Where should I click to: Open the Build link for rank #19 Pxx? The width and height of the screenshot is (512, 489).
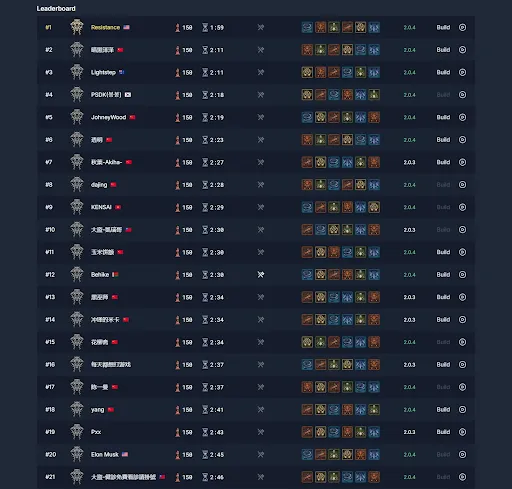pyautogui.click(x=443, y=432)
